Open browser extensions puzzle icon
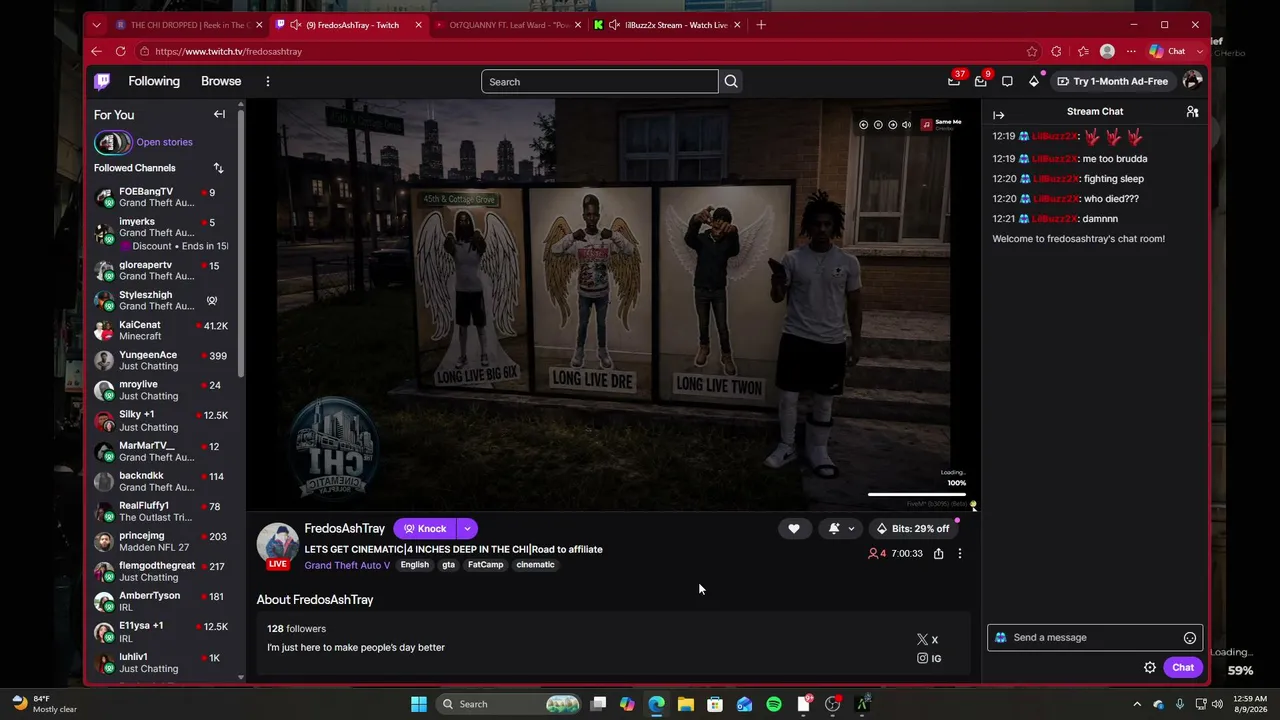 click(1056, 51)
